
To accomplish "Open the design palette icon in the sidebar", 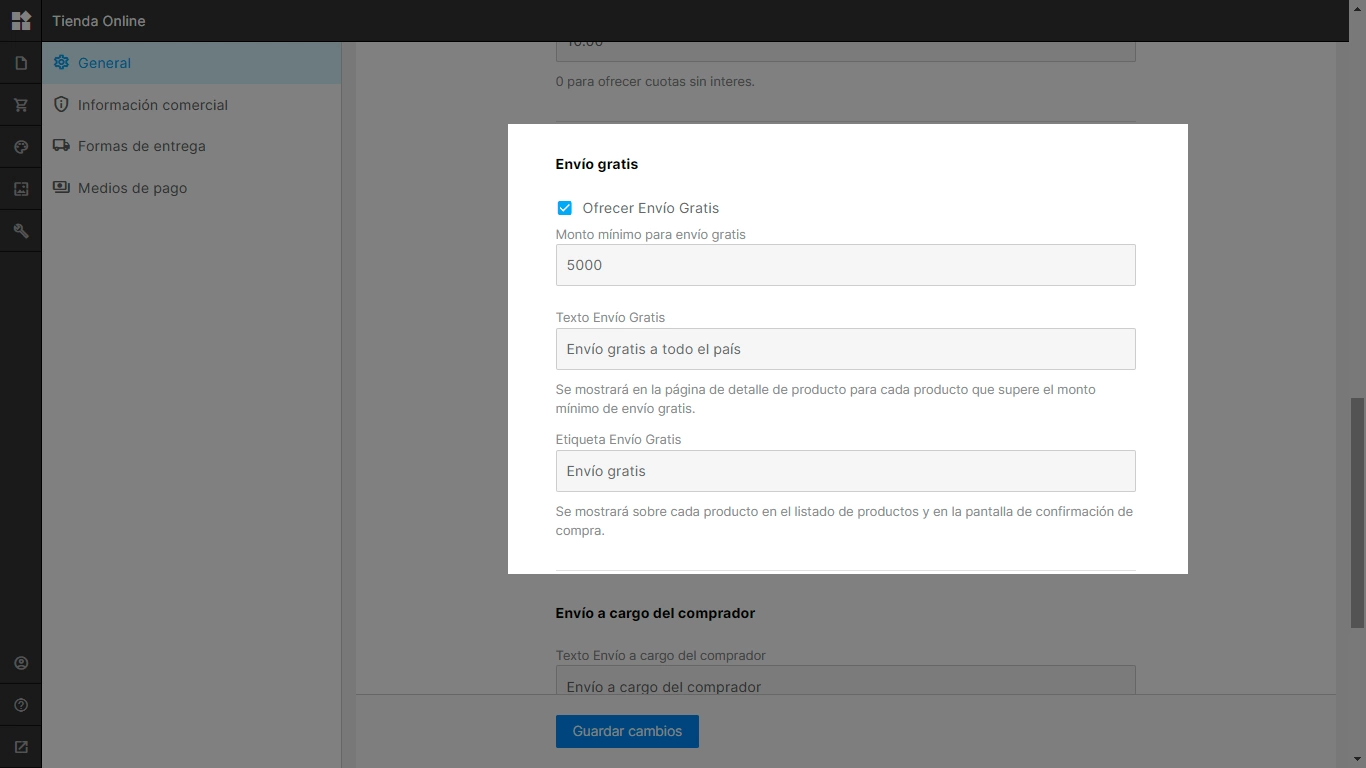I will click(x=21, y=147).
